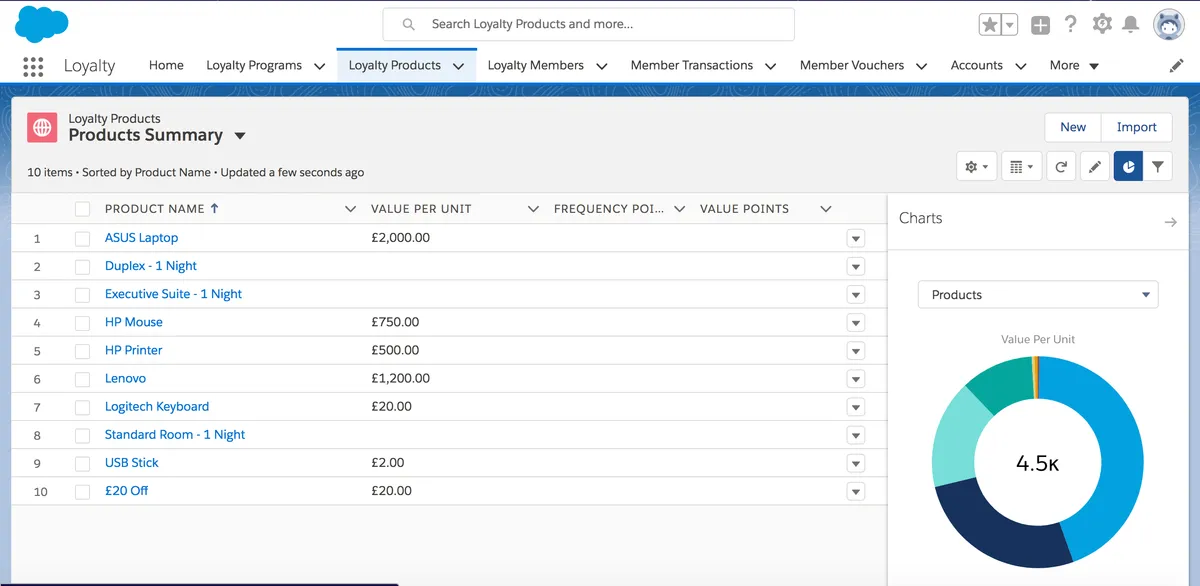The height and width of the screenshot is (586, 1200).
Task: Toggle the Charts pie icon button
Action: [1128, 167]
